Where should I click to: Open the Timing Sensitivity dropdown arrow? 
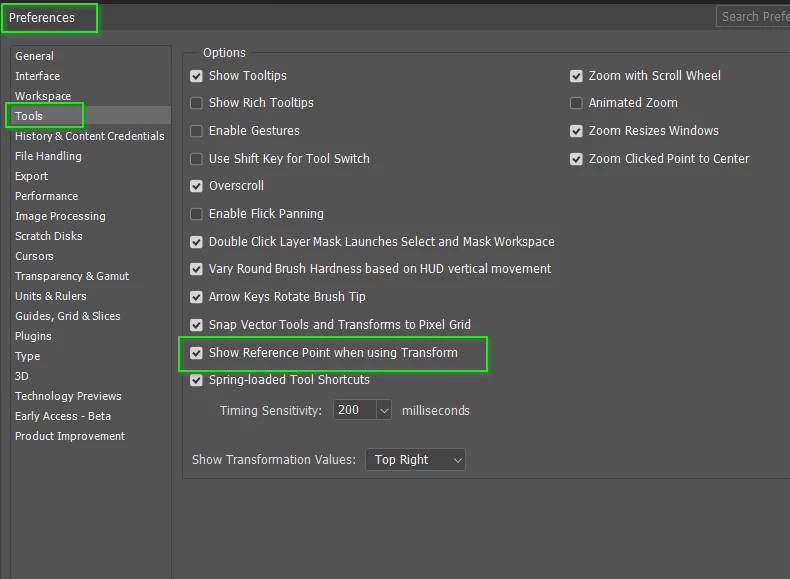[x=384, y=410]
